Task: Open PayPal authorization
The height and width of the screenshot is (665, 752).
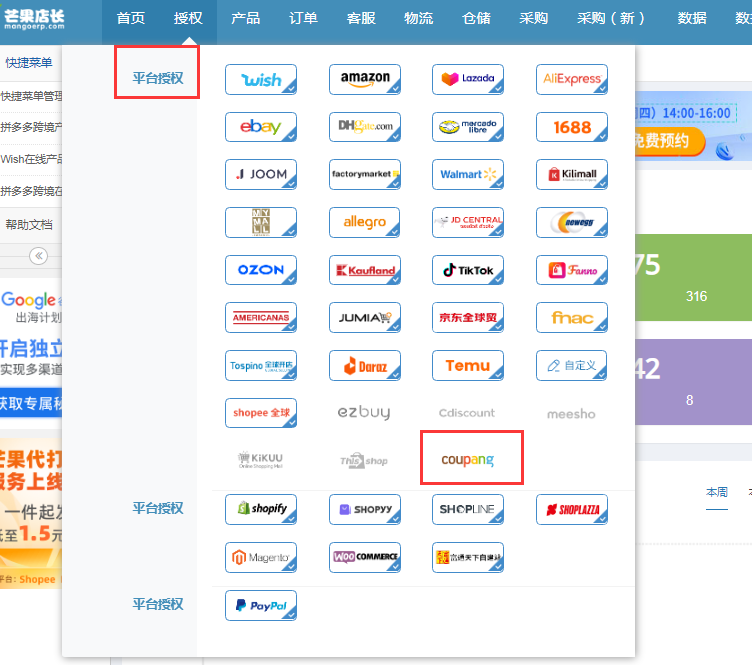Action: tap(261, 605)
